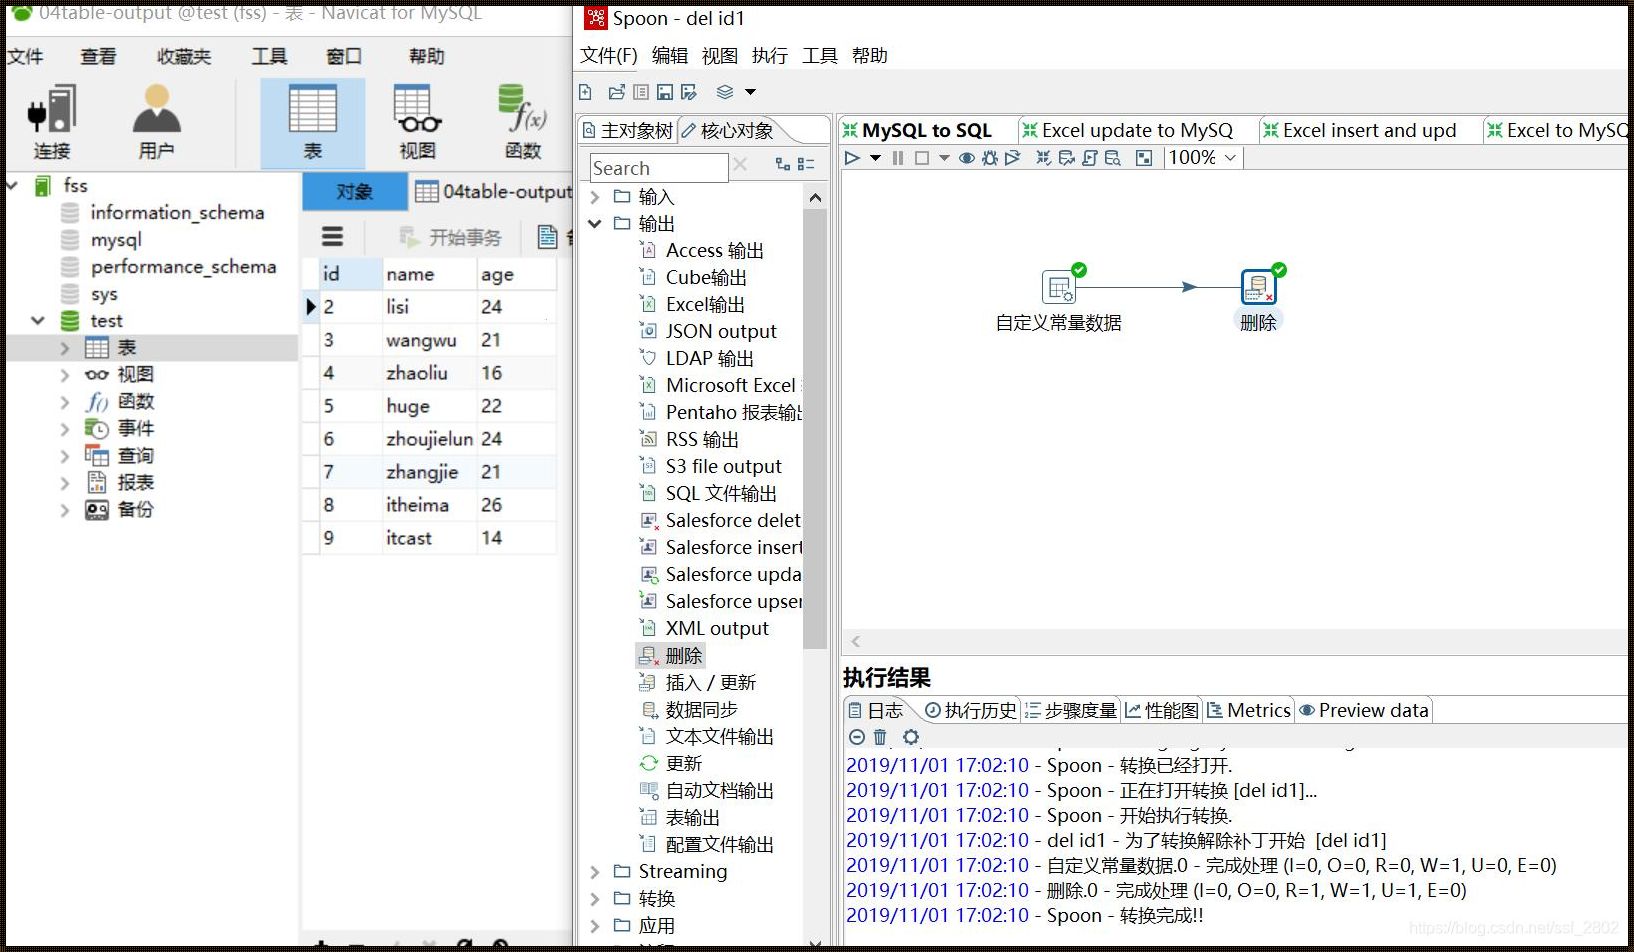The image size is (1634, 952).
Task: Expand the 应用 folder in steps tree
Action: pyautogui.click(x=595, y=926)
